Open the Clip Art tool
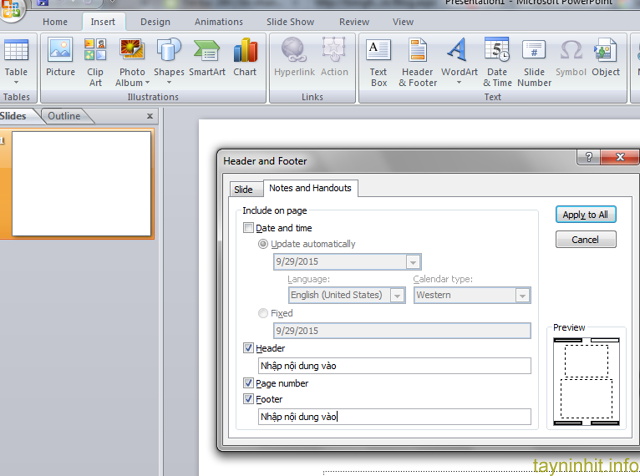 [95, 58]
